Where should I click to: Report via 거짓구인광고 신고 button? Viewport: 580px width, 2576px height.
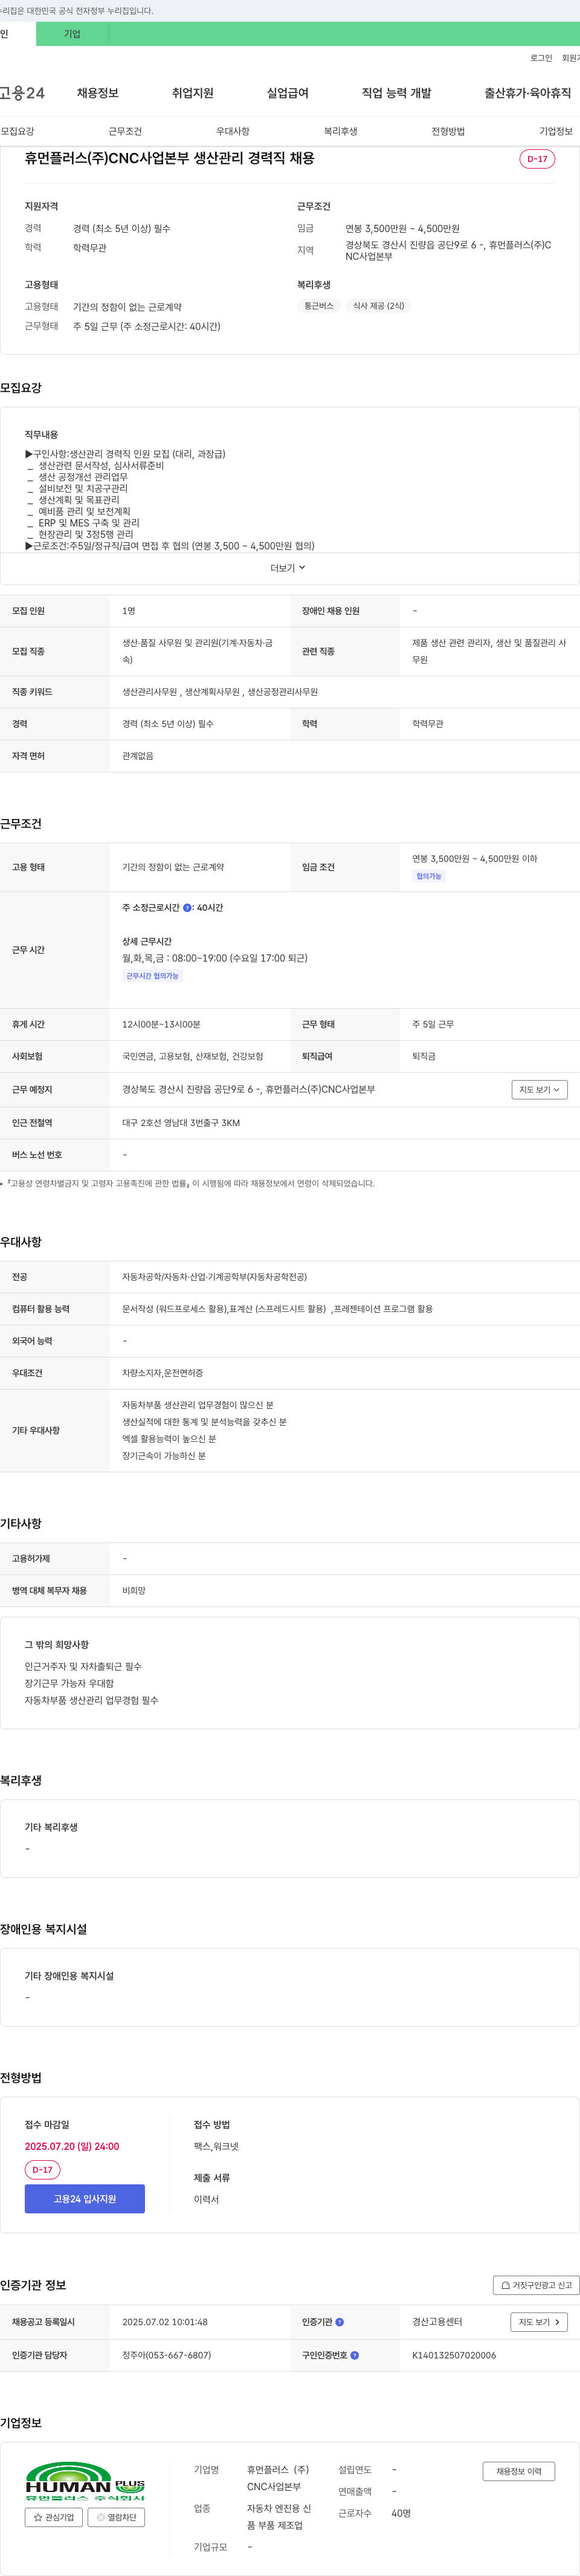tap(536, 2285)
